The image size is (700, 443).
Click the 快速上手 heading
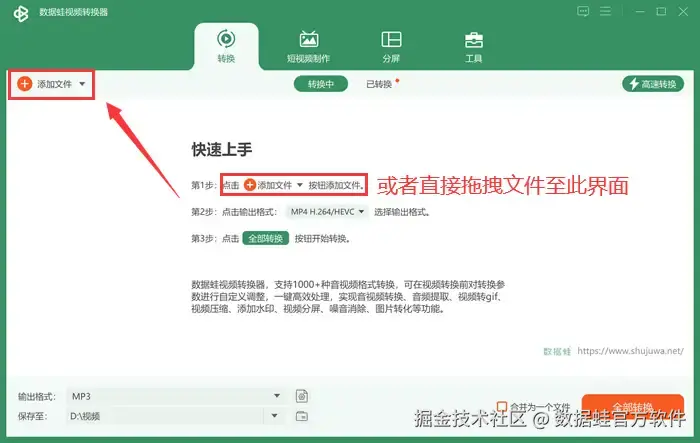coord(221,150)
